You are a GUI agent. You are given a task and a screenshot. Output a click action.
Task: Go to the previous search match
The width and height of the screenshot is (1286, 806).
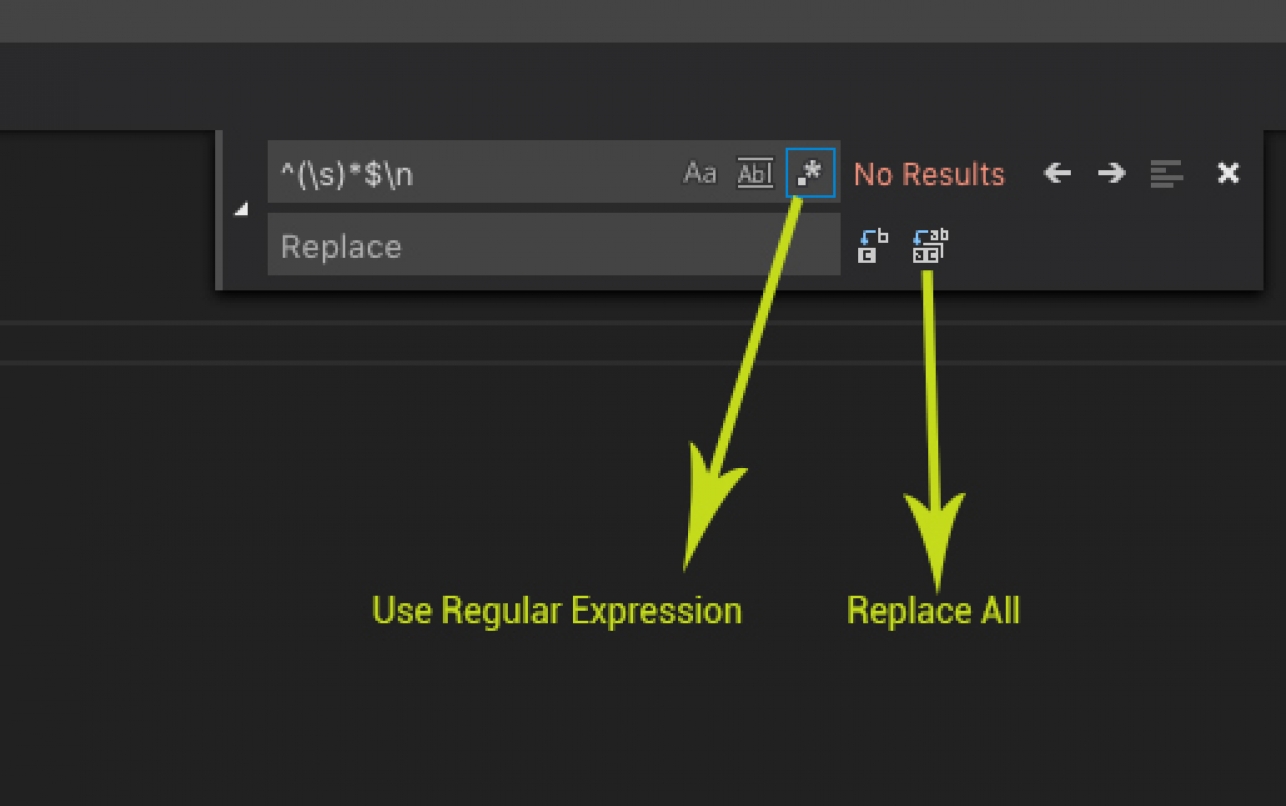[1055, 173]
